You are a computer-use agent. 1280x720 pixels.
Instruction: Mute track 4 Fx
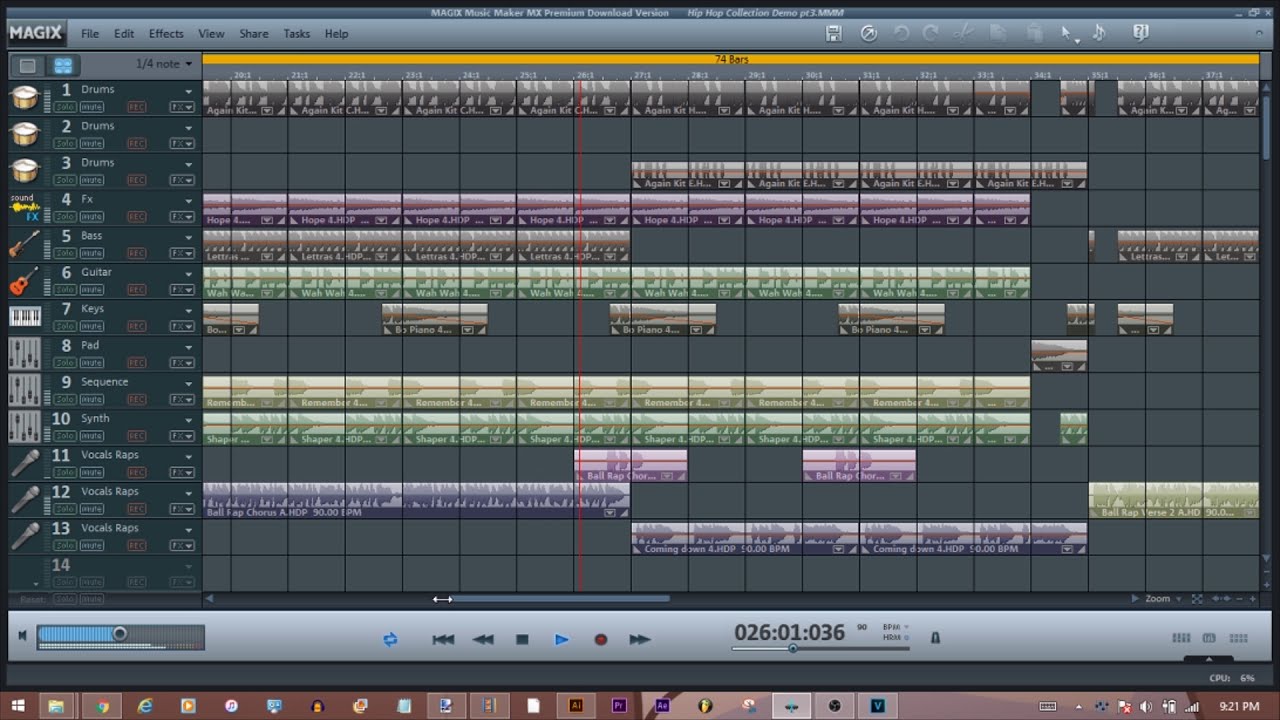tap(92, 217)
